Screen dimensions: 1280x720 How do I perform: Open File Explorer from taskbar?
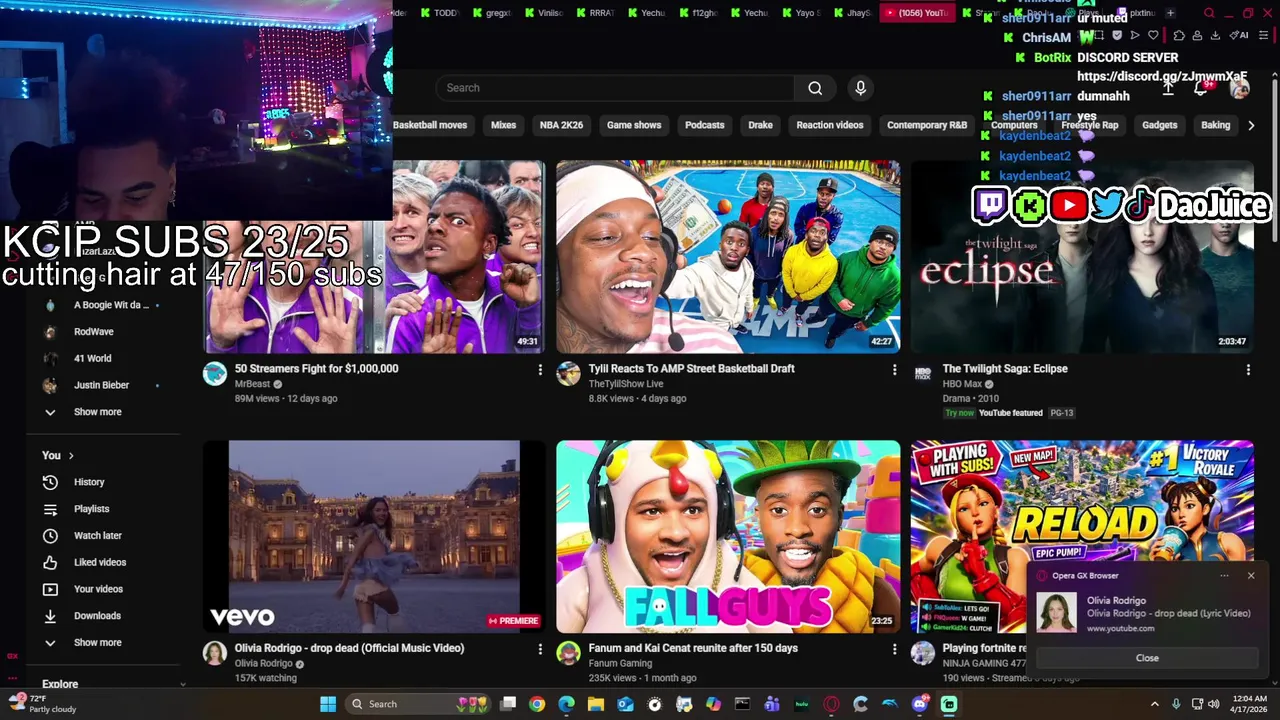point(596,704)
